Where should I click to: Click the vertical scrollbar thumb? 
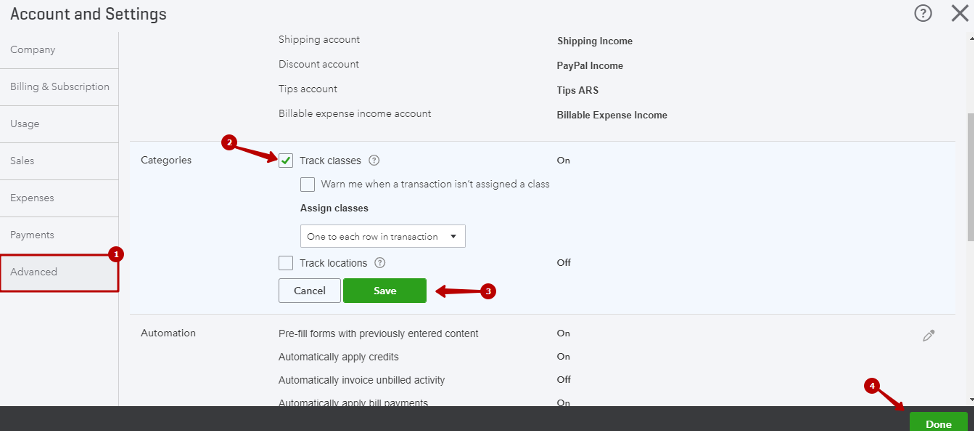point(969,177)
